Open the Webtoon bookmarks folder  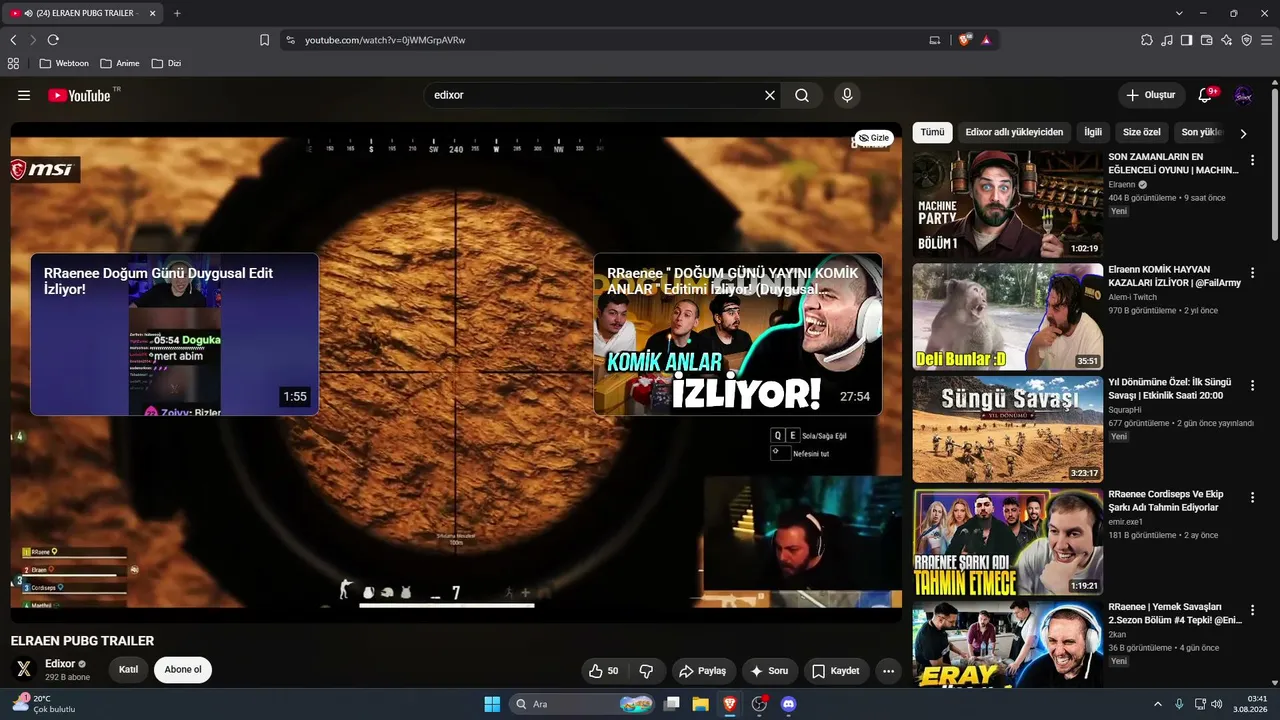[x=64, y=63]
